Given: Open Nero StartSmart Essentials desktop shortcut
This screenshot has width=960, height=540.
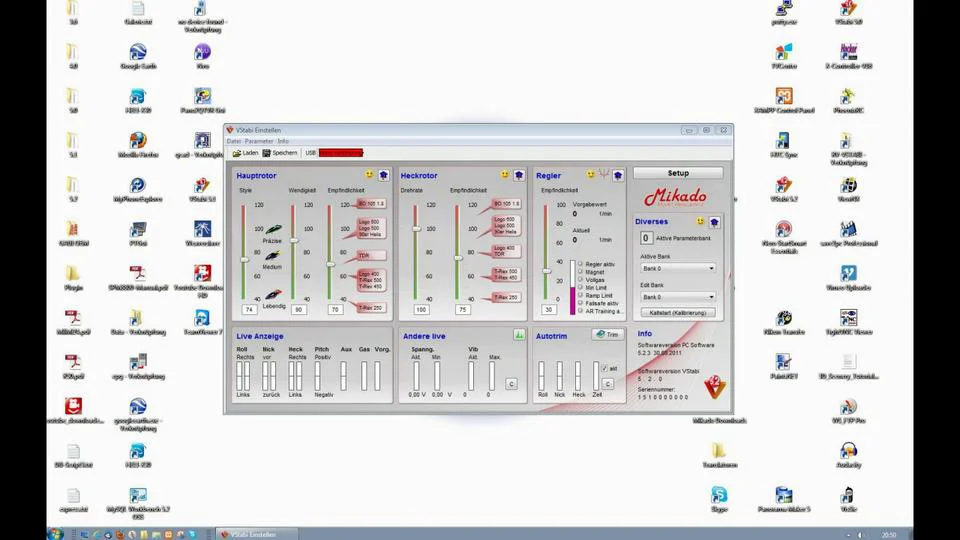Looking at the screenshot, I should [x=784, y=238].
